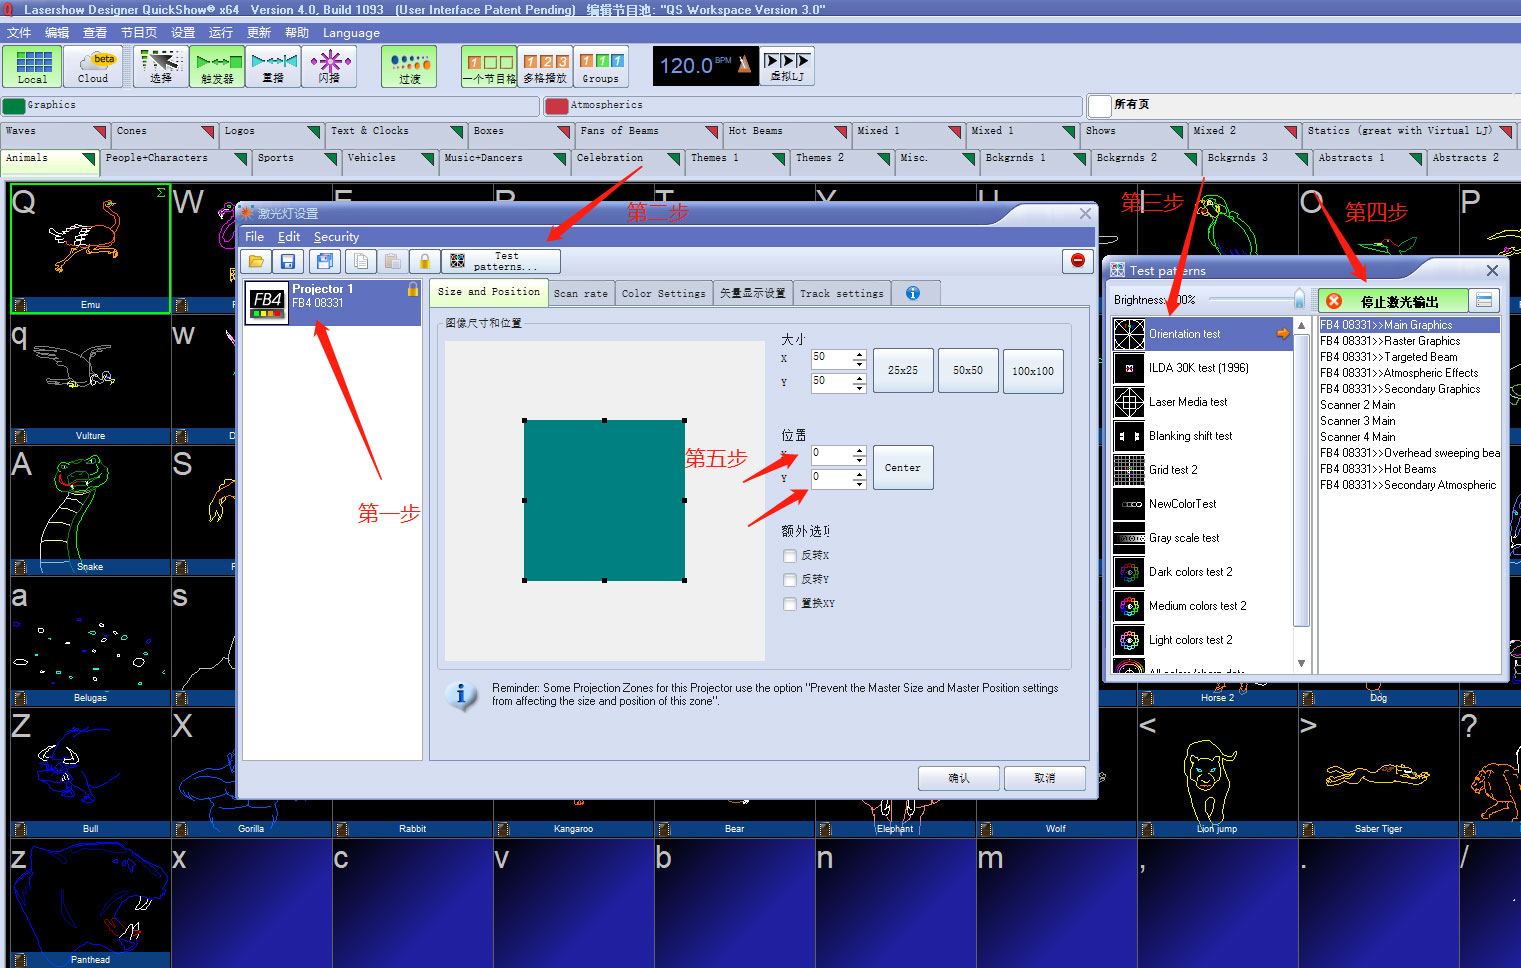
Task: Open the Security menu in laser settings
Action: click(x=336, y=237)
